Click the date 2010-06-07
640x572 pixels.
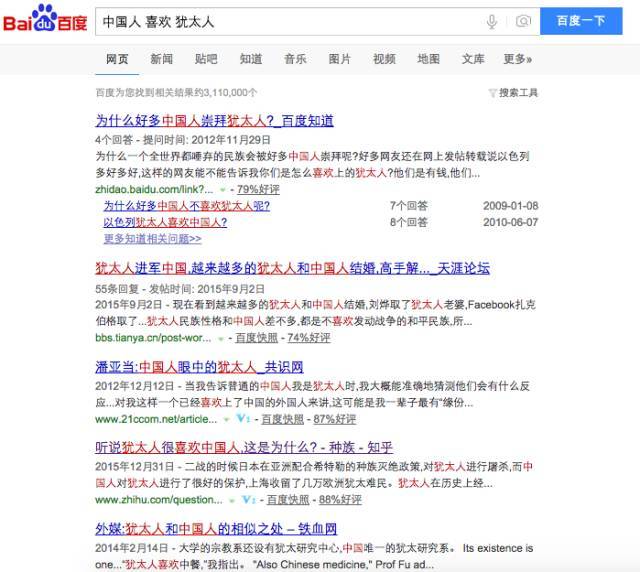[511, 223]
